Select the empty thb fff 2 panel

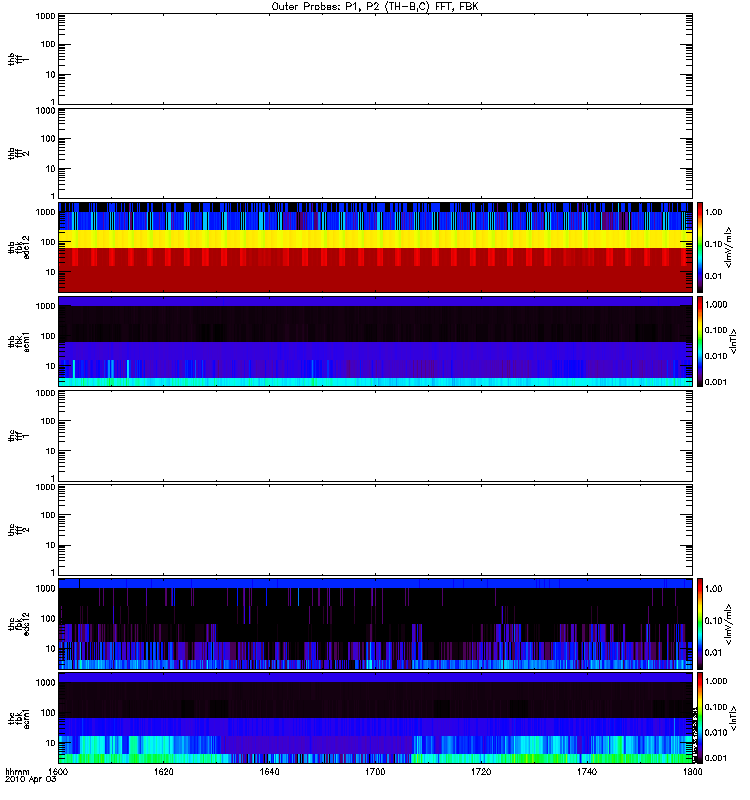tap(375, 154)
